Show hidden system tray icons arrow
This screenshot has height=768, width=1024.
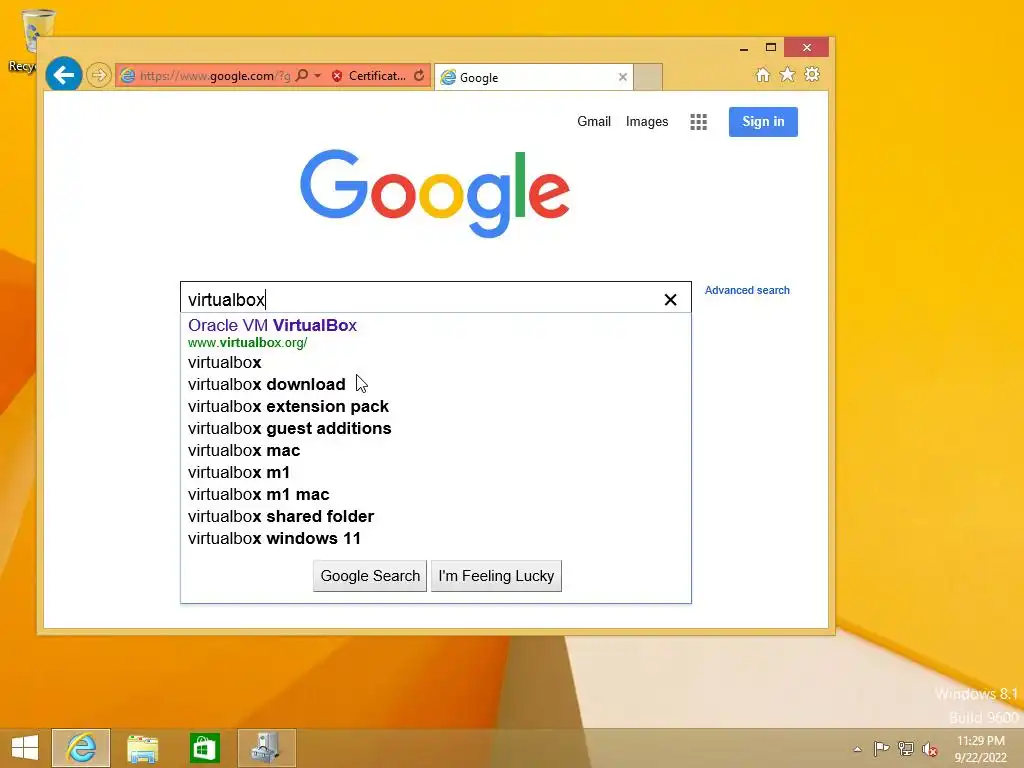coord(857,749)
